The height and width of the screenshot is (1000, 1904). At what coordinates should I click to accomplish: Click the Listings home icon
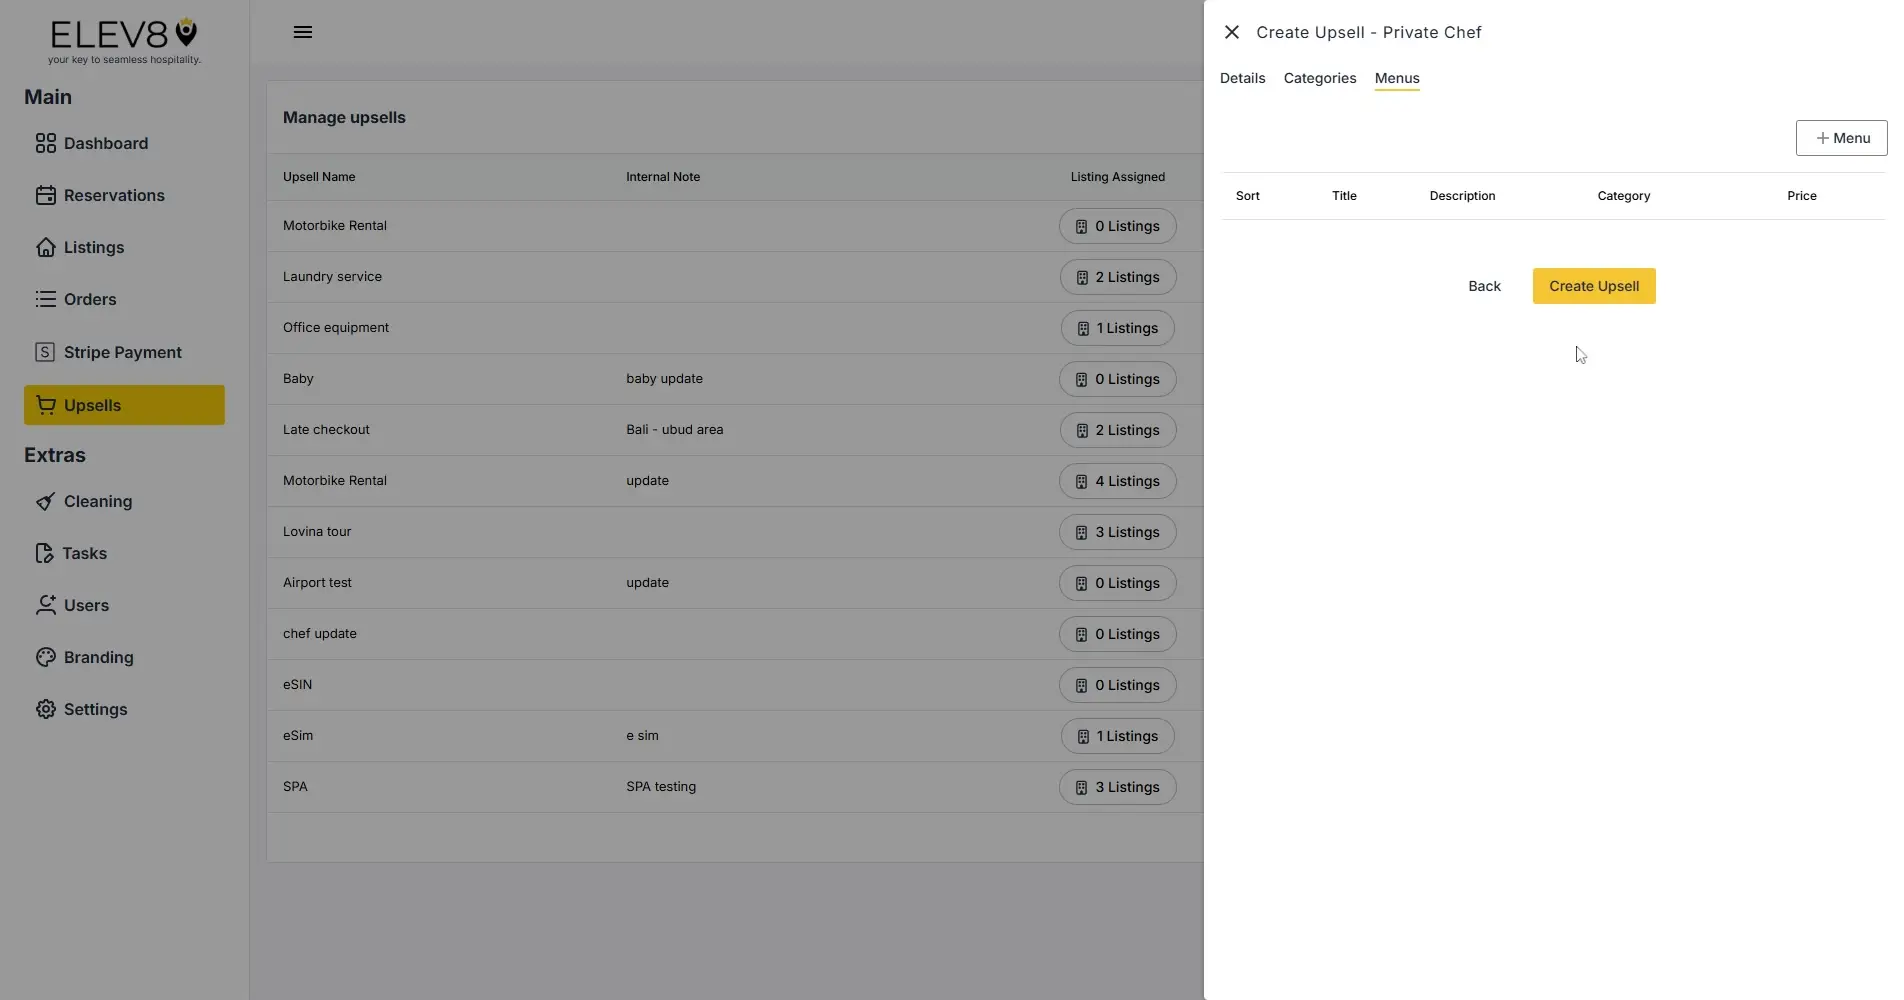point(46,247)
